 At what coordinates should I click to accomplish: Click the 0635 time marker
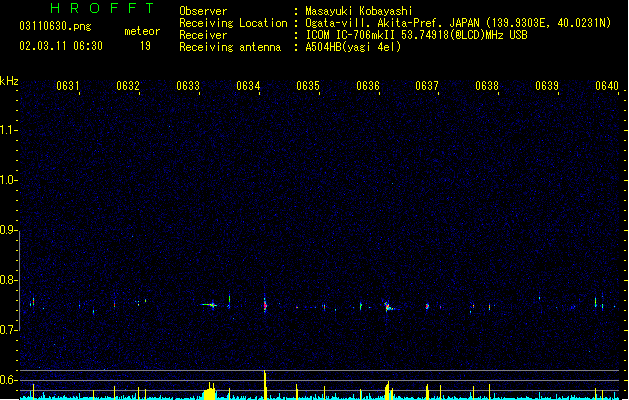(308, 86)
